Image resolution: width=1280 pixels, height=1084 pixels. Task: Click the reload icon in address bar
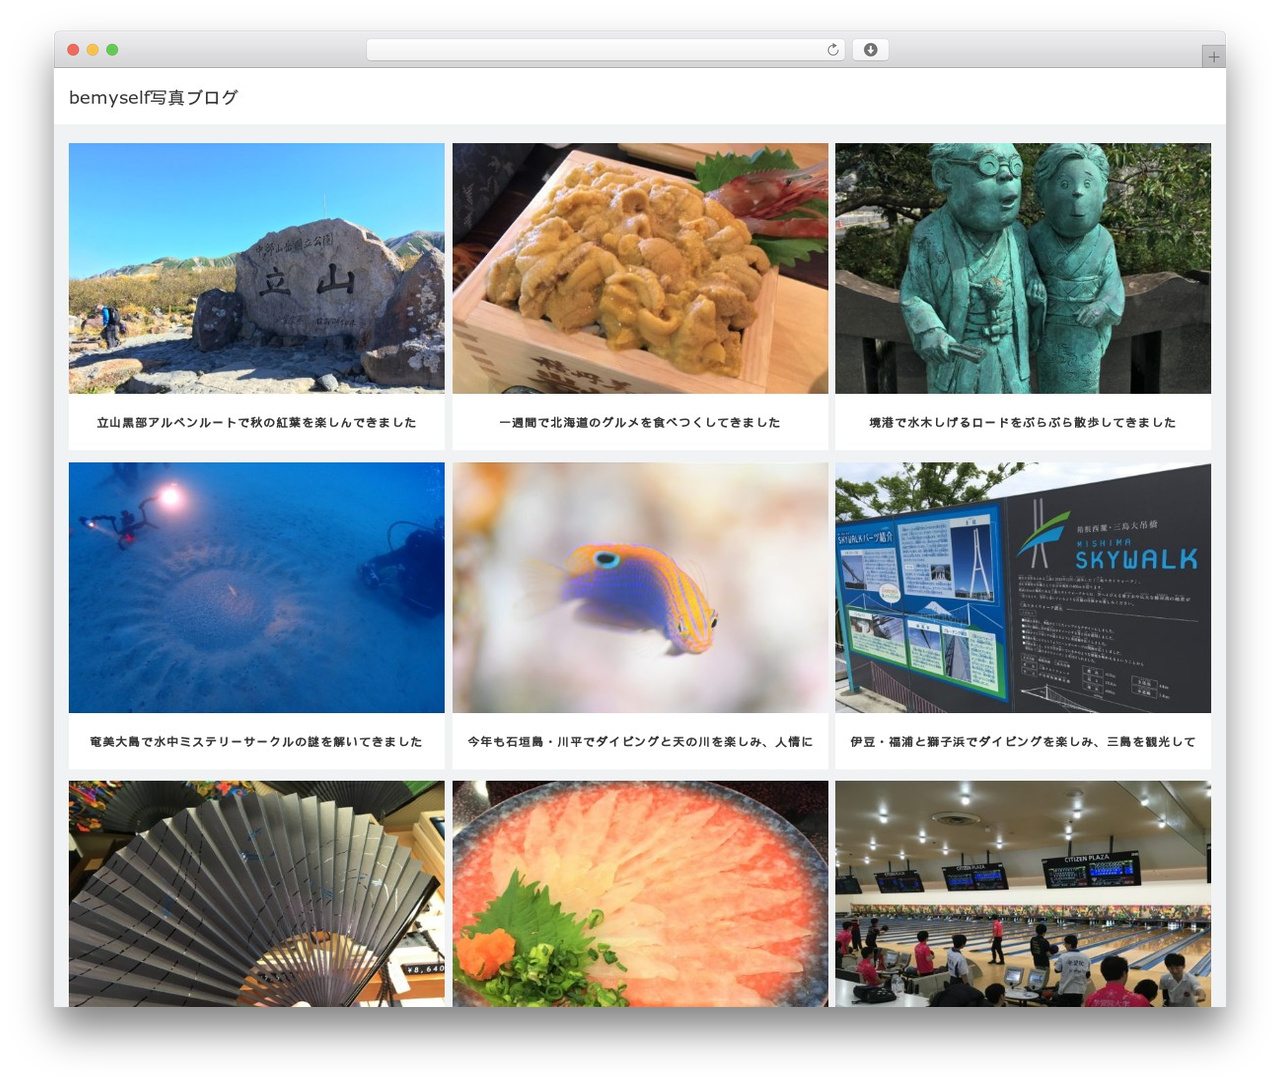tap(832, 50)
